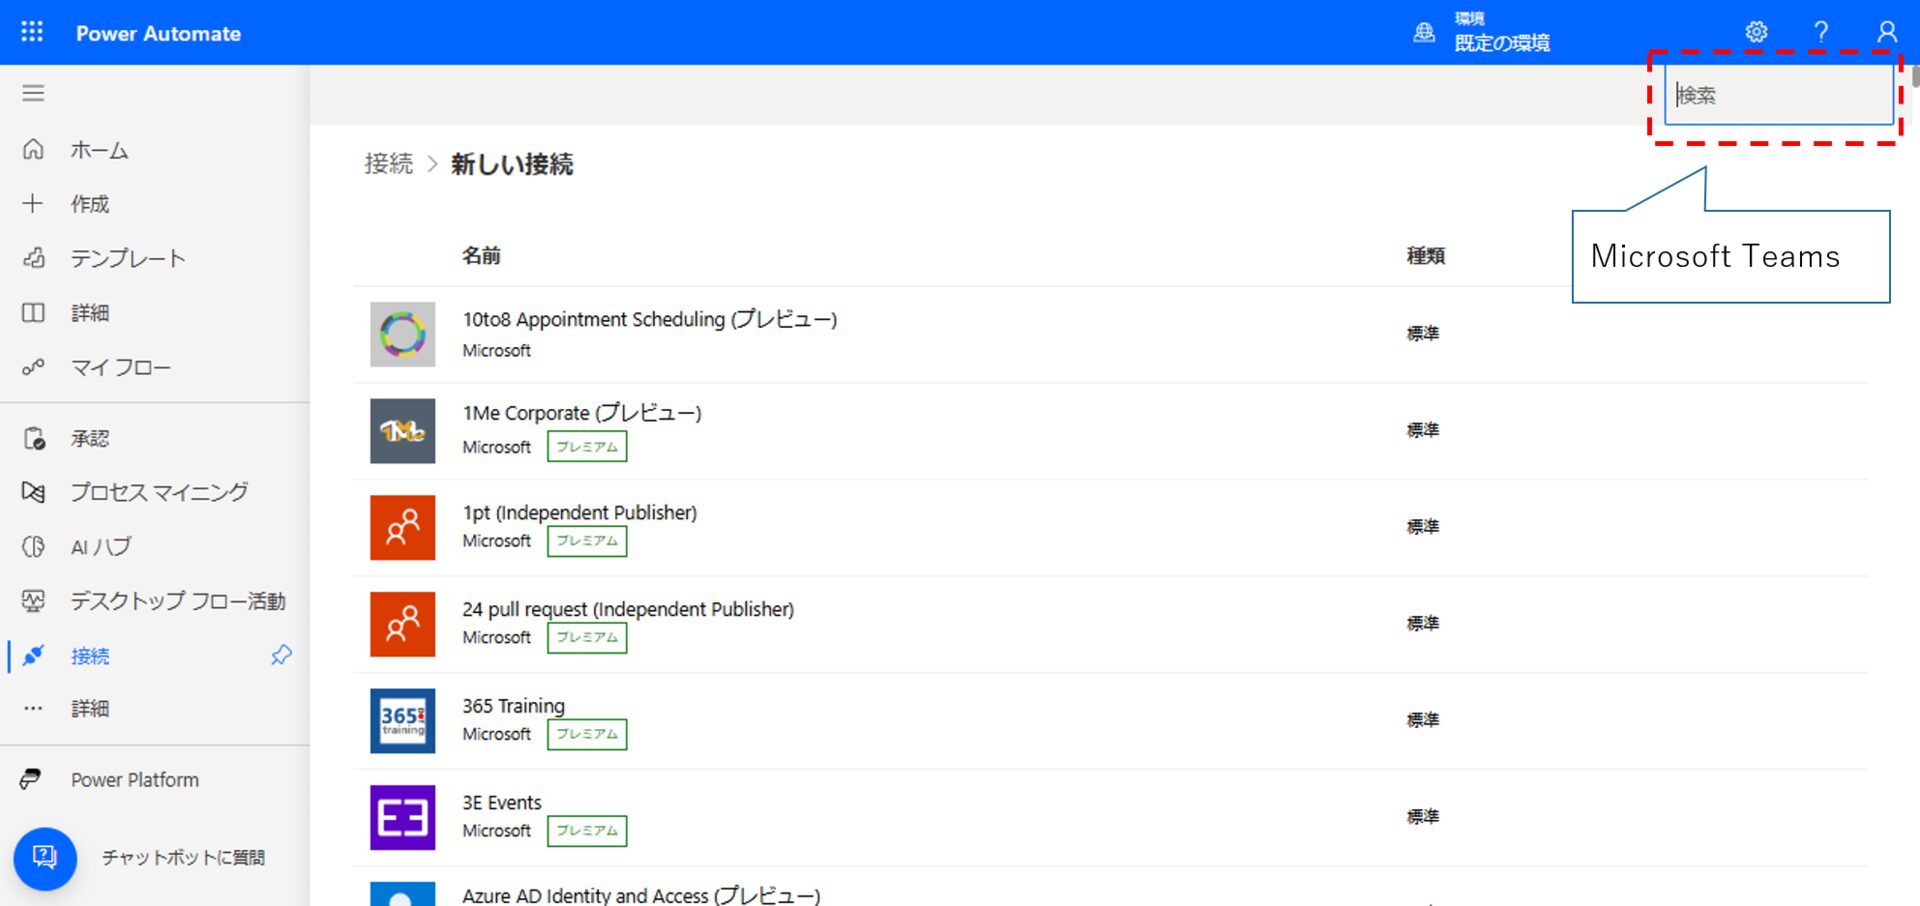This screenshot has height=906, width=1920.
Task: Select the 10to8 Appointment Scheduling connector icon
Action: click(x=402, y=334)
